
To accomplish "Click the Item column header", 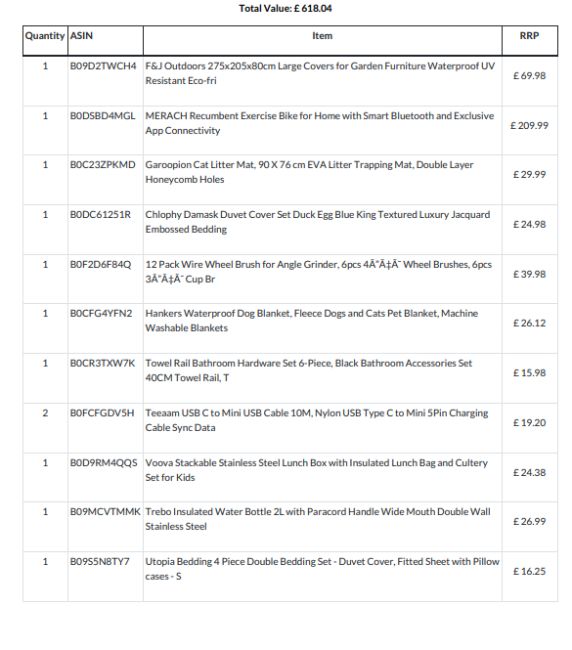I will [x=322, y=36].
